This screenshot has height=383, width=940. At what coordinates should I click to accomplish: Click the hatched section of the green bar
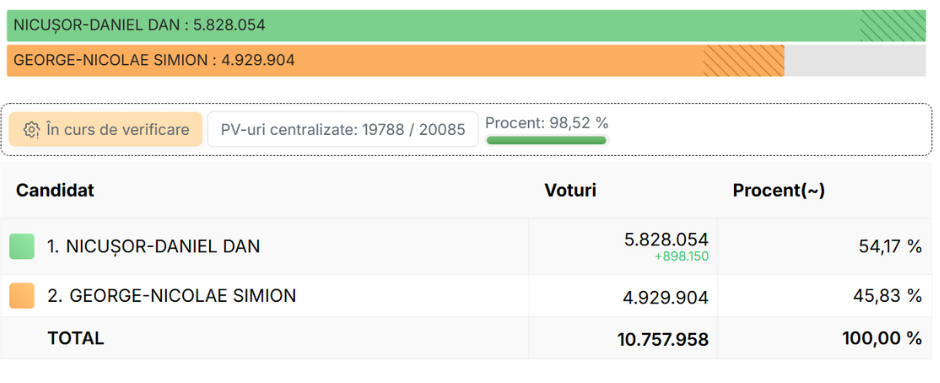(x=893, y=25)
